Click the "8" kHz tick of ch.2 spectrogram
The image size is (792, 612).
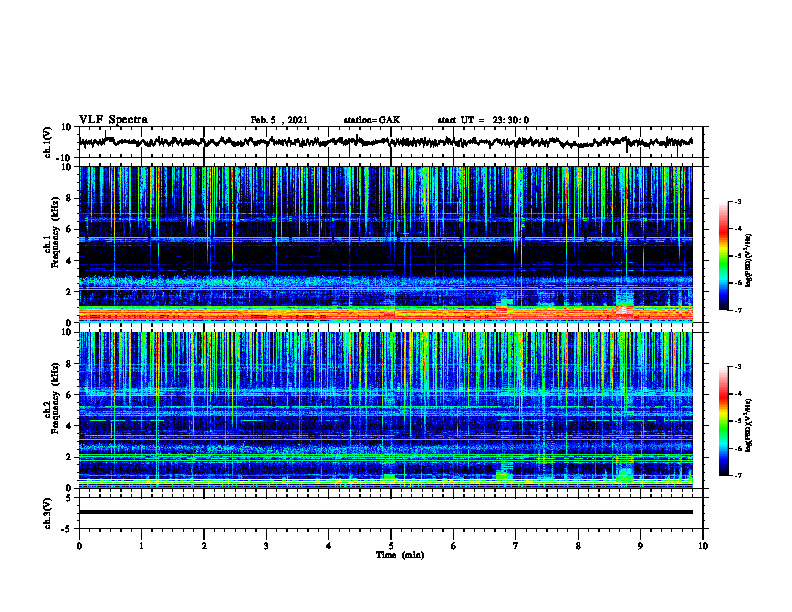[x=69, y=364]
